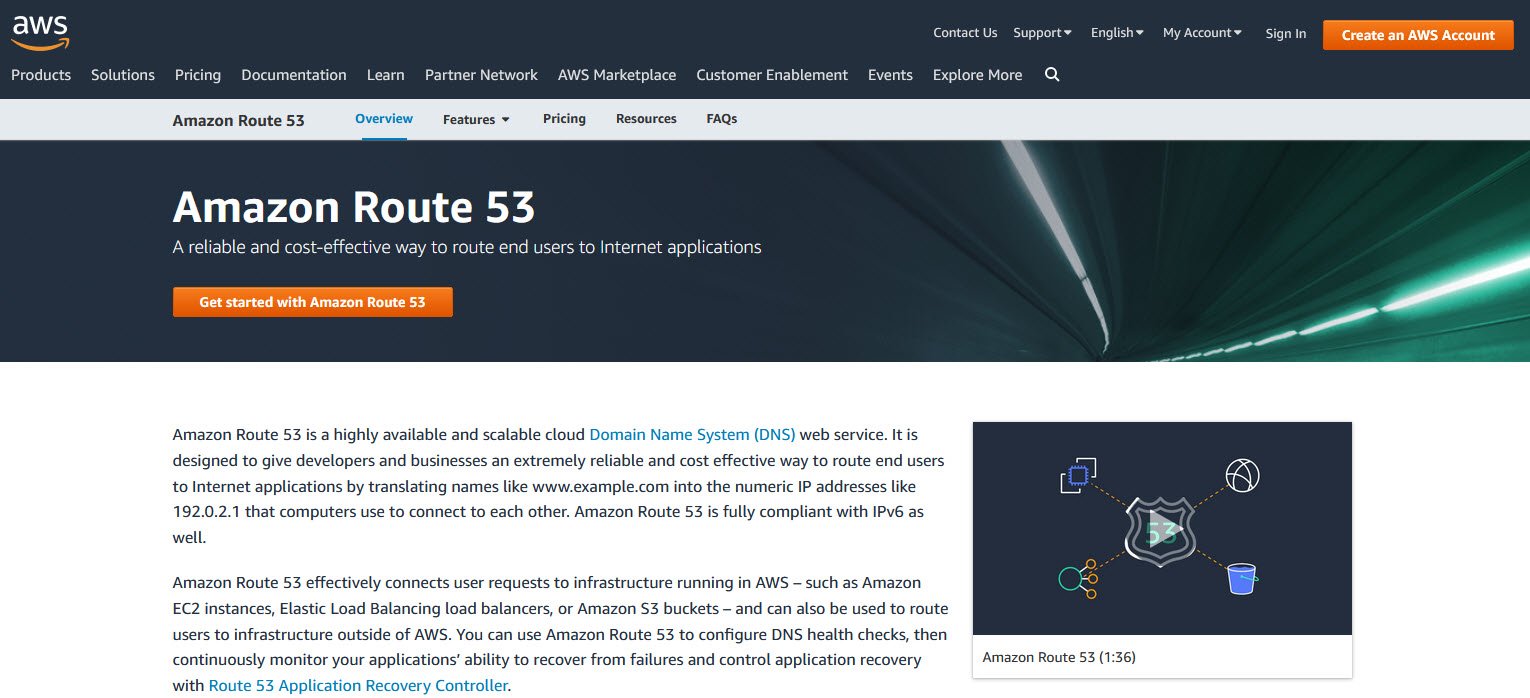The height and width of the screenshot is (698, 1530).
Task: Switch to the Resources tab
Action: (x=646, y=119)
